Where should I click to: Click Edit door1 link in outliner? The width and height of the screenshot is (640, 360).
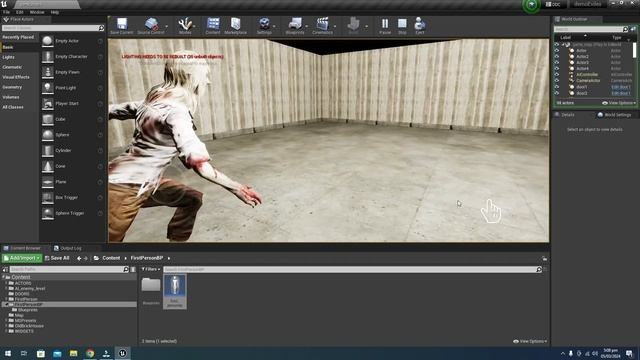coord(621,87)
